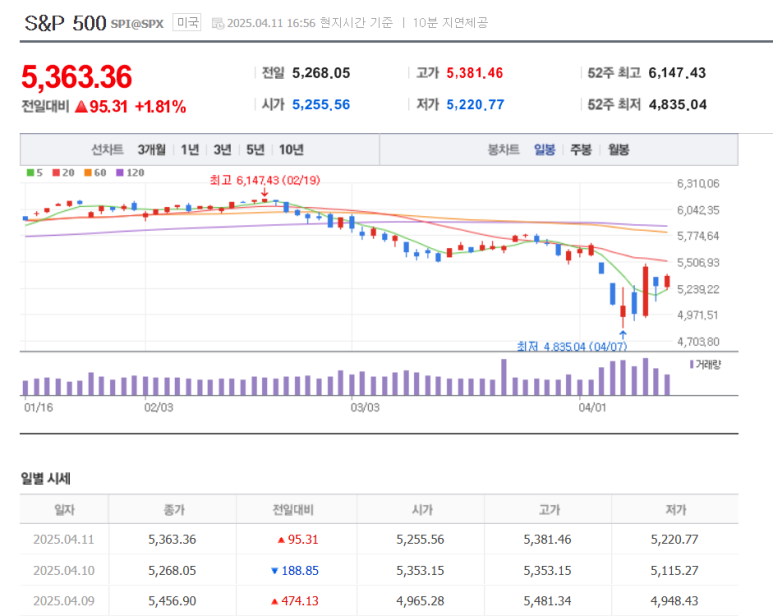Viewport: 773px width, 616px height.
Task: Select the 주봉 candlestick chart
Action: click(x=581, y=150)
